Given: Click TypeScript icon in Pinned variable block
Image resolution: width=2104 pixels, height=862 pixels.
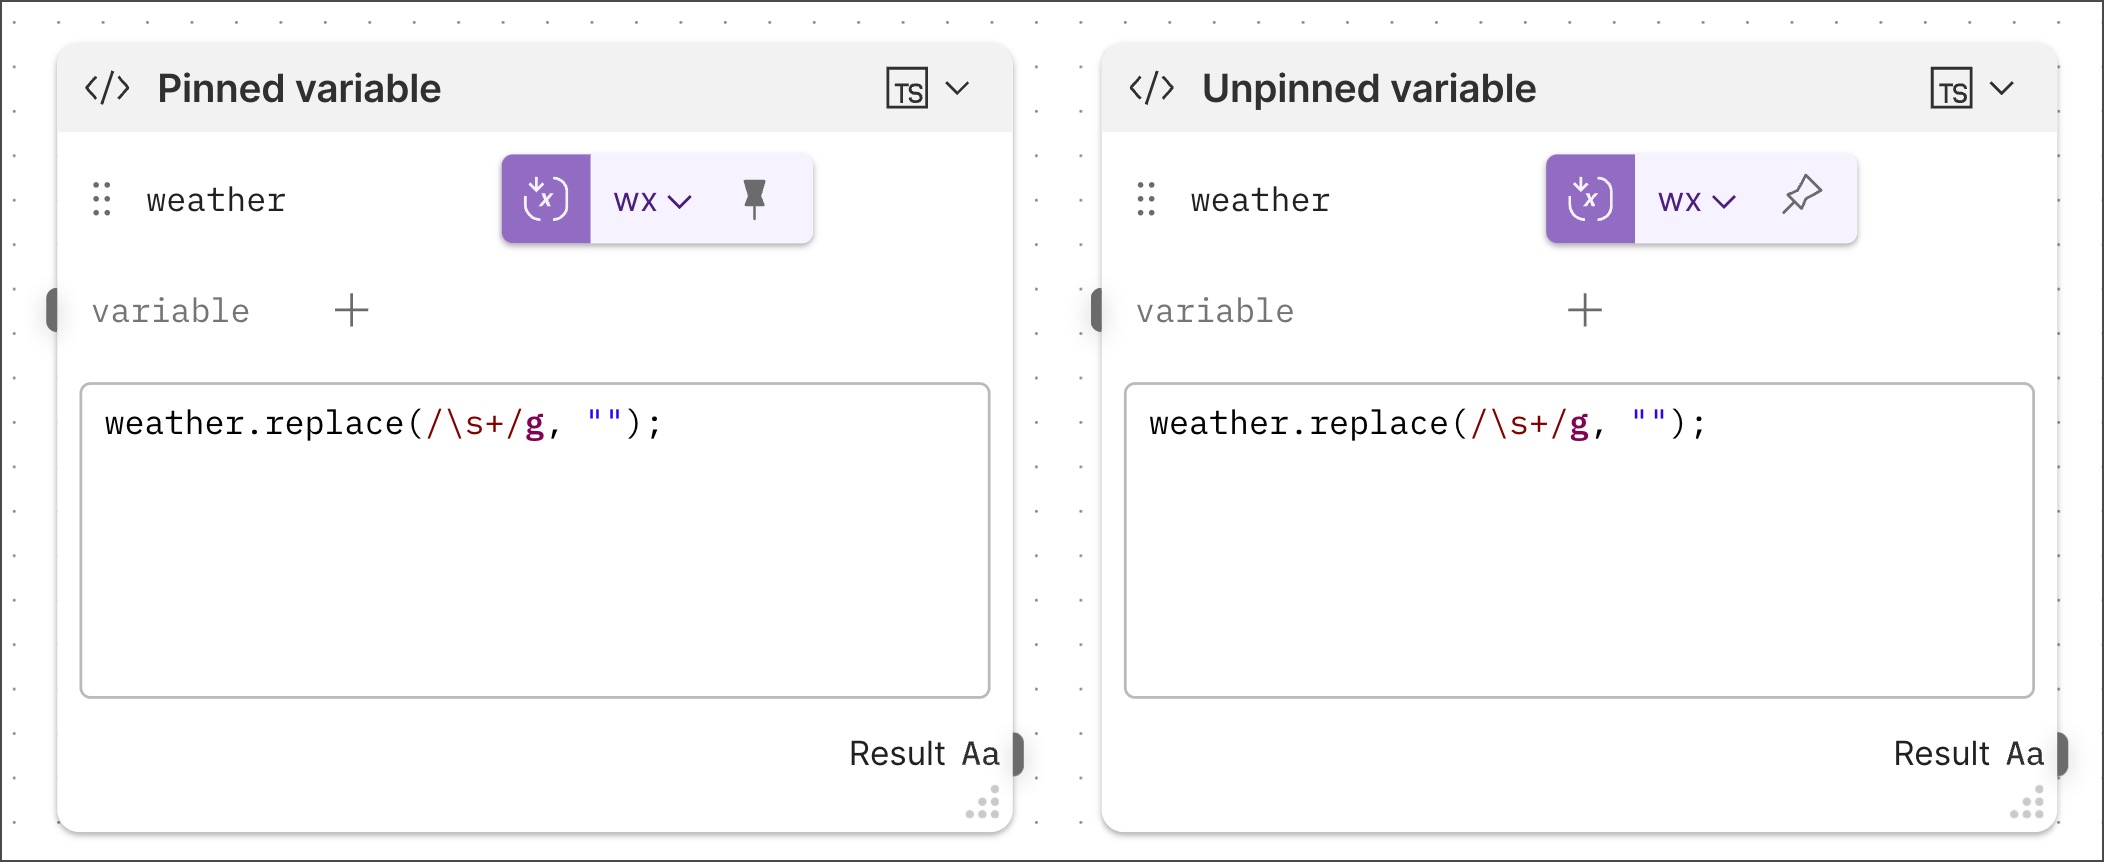Looking at the screenshot, I should (907, 88).
